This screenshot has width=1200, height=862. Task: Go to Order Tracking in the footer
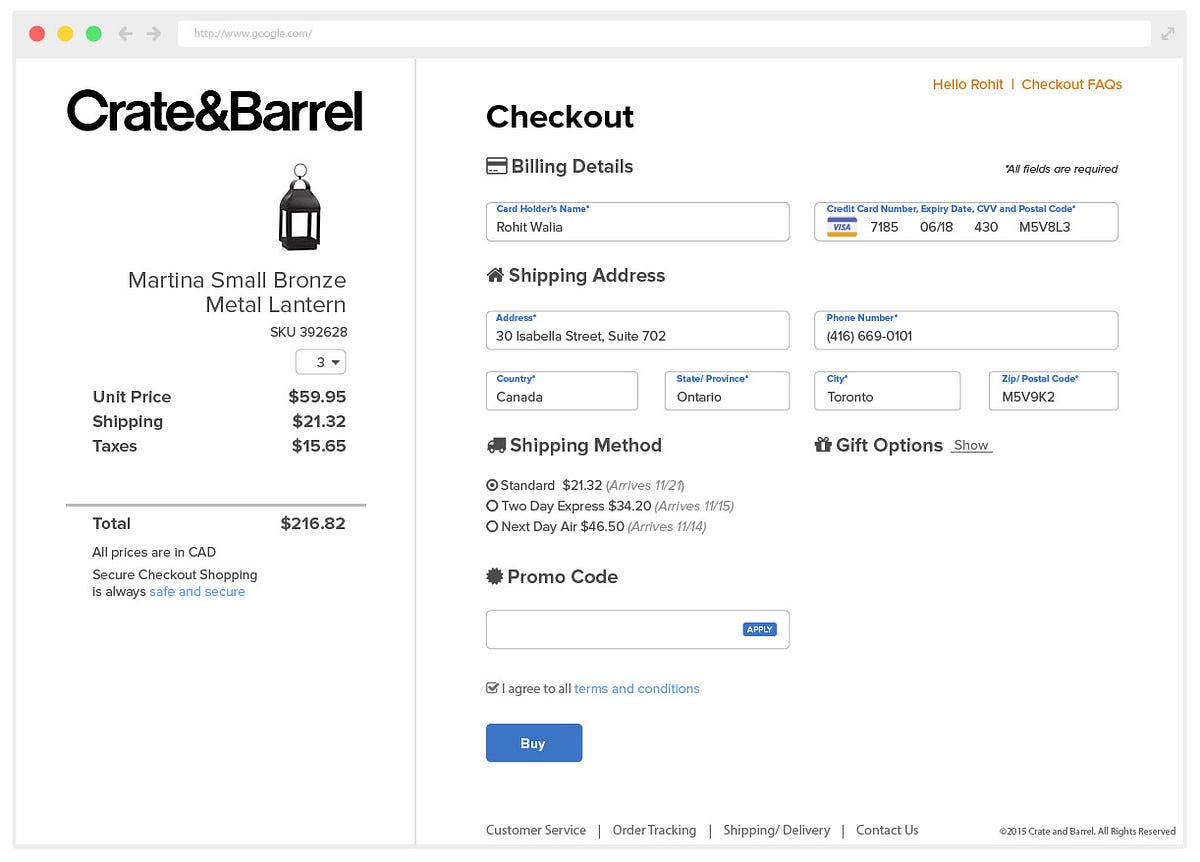654,830
